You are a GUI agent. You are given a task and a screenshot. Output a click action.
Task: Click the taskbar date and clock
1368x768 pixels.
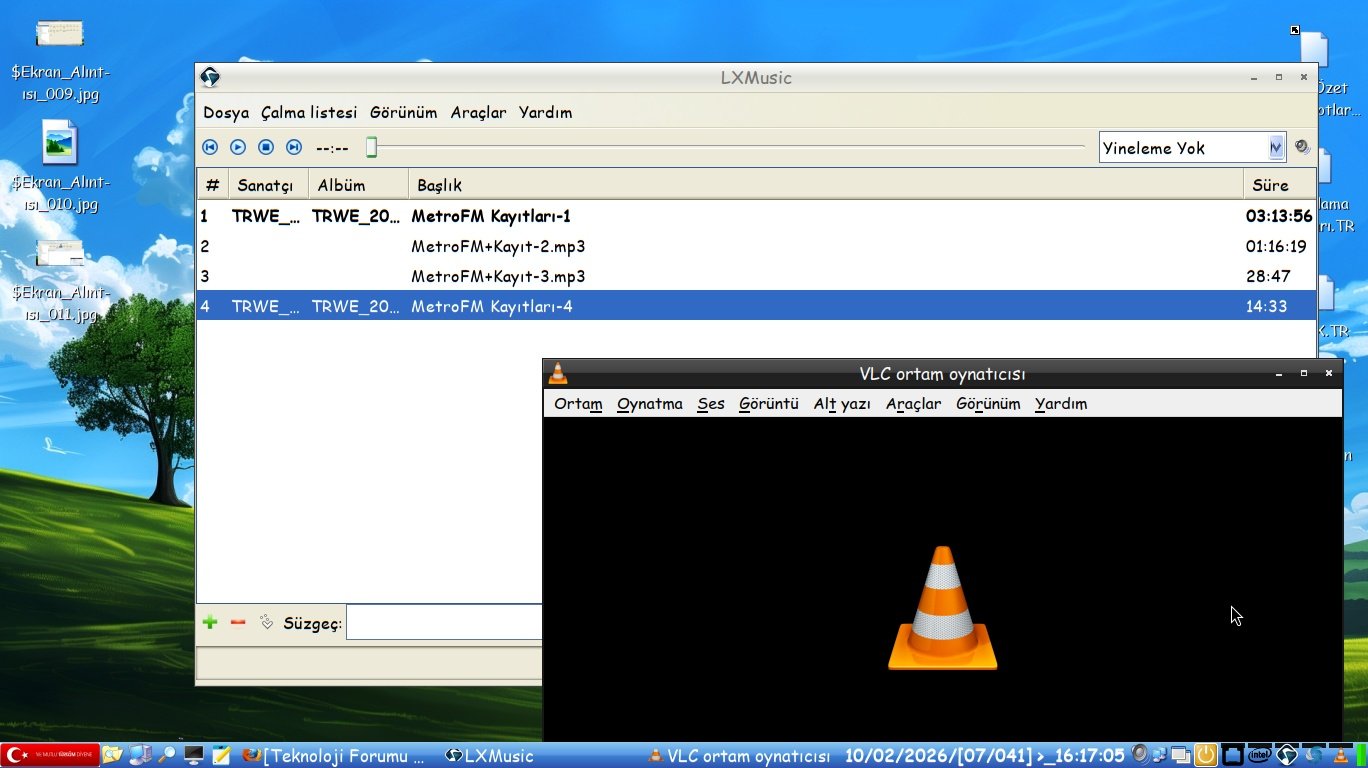(x=984, y=755)
